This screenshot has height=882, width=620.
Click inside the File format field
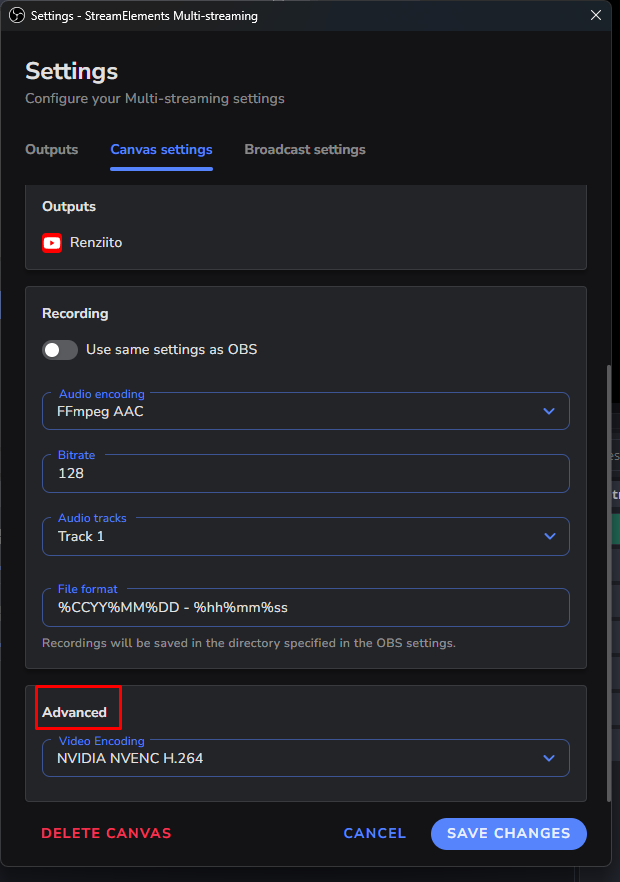click(x=300, y=606)
